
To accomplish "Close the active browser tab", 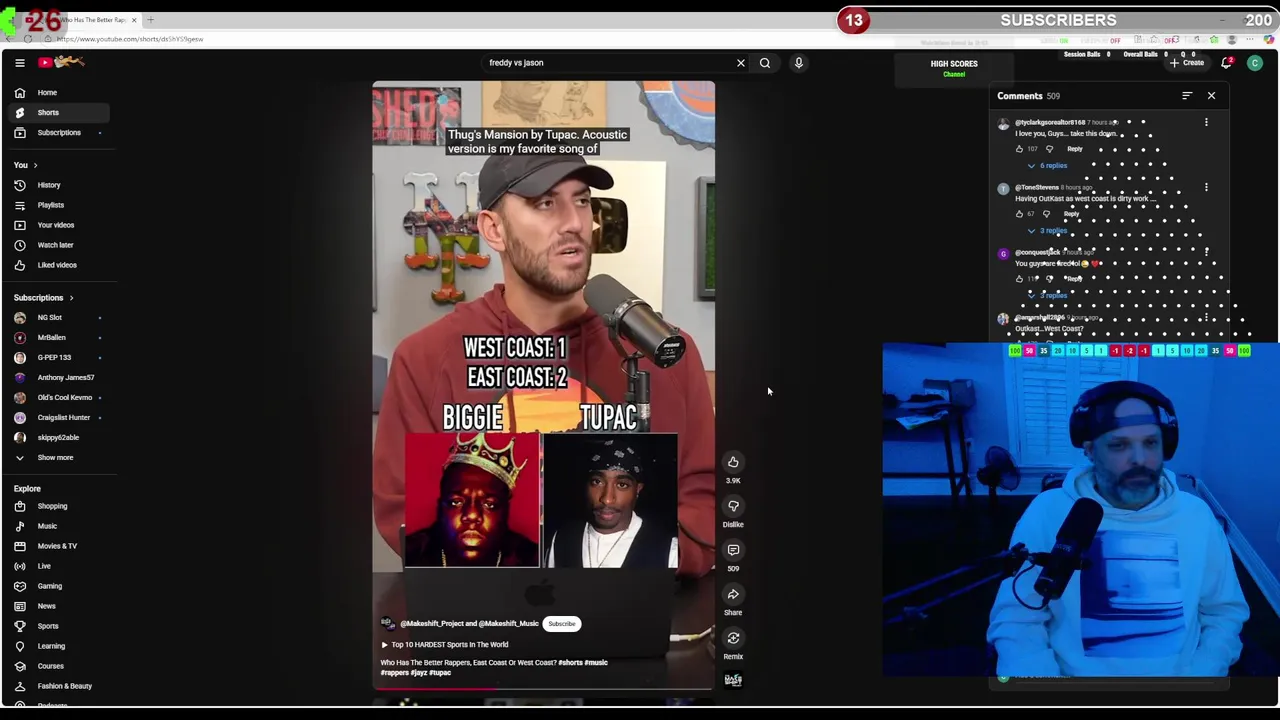I will 134,20.
